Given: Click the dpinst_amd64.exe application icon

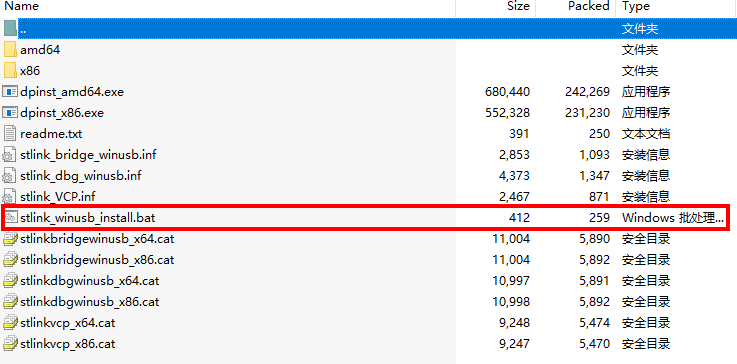Looking at the screenshot, I should [x=10, y=92].
